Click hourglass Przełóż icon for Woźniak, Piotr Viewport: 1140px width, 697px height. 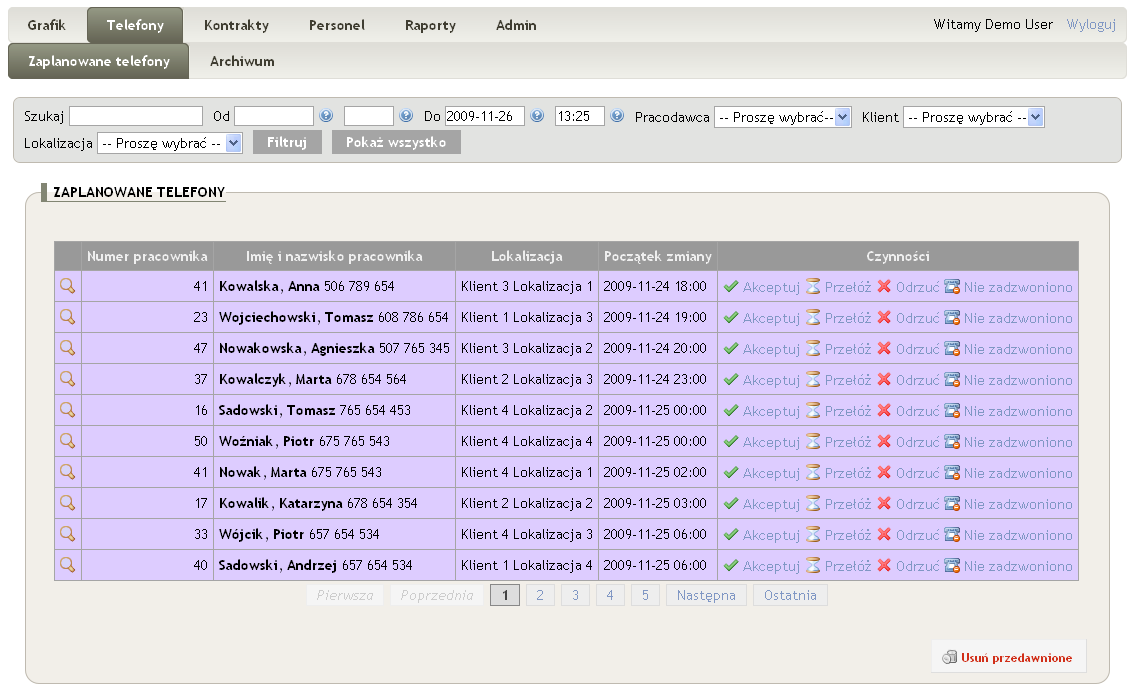pos(813,442)
